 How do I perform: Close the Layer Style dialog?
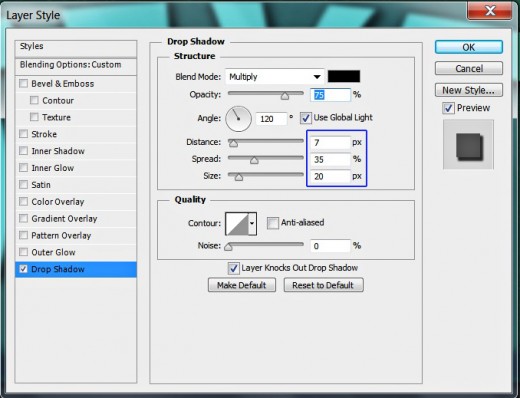[490, 11]
